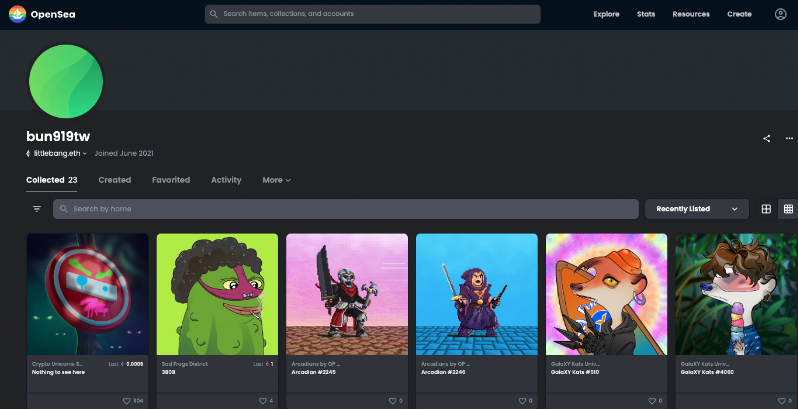This screenshot has height=410, width=798.
Task: Click the share profile icon
Action: click(766, 138)
